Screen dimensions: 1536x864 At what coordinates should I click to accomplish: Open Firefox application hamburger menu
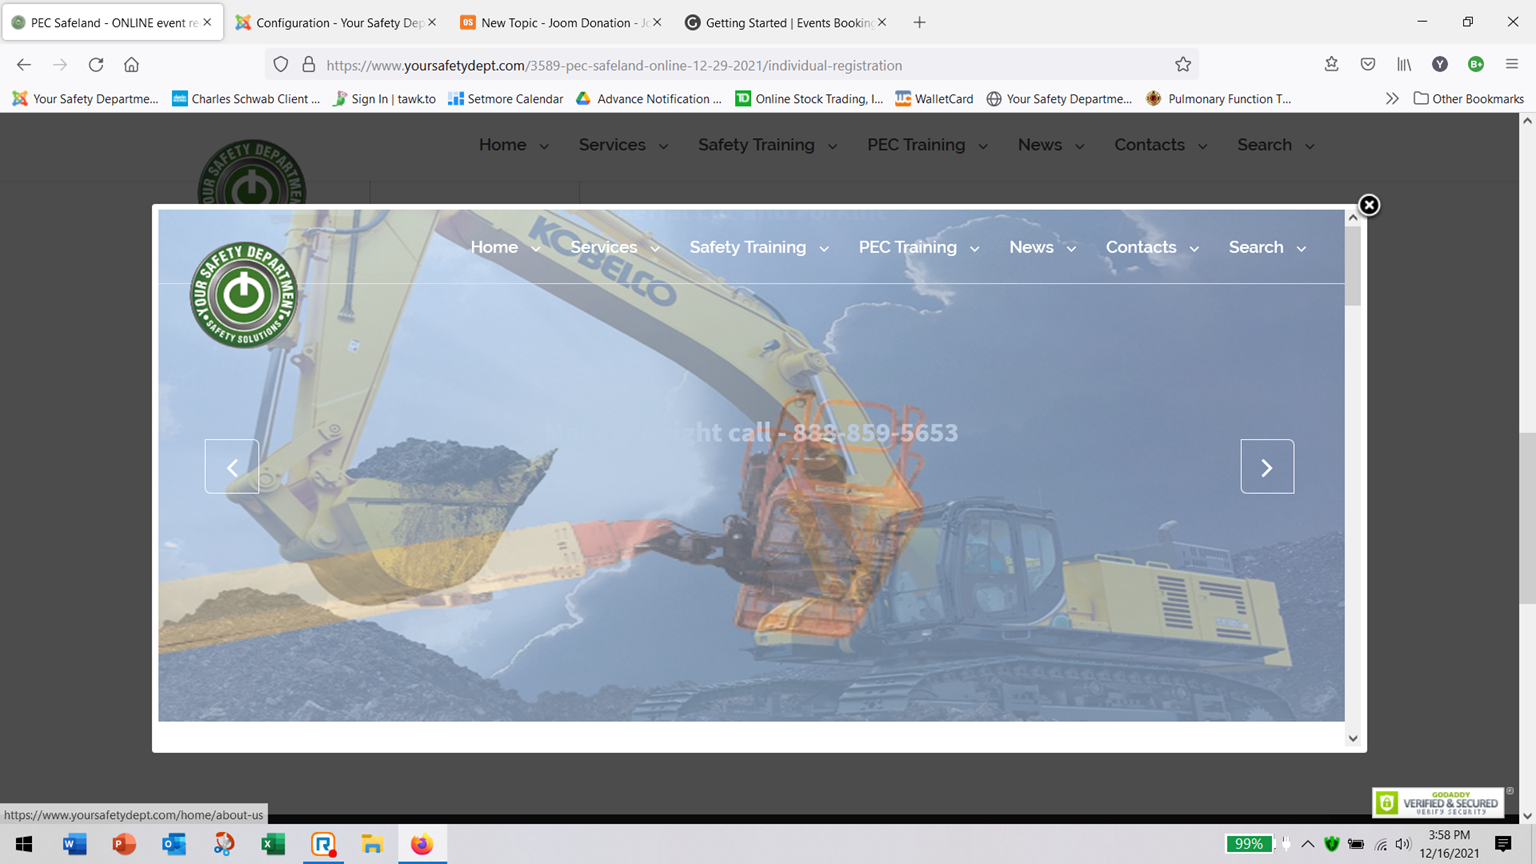click(x=1512, y=65)
